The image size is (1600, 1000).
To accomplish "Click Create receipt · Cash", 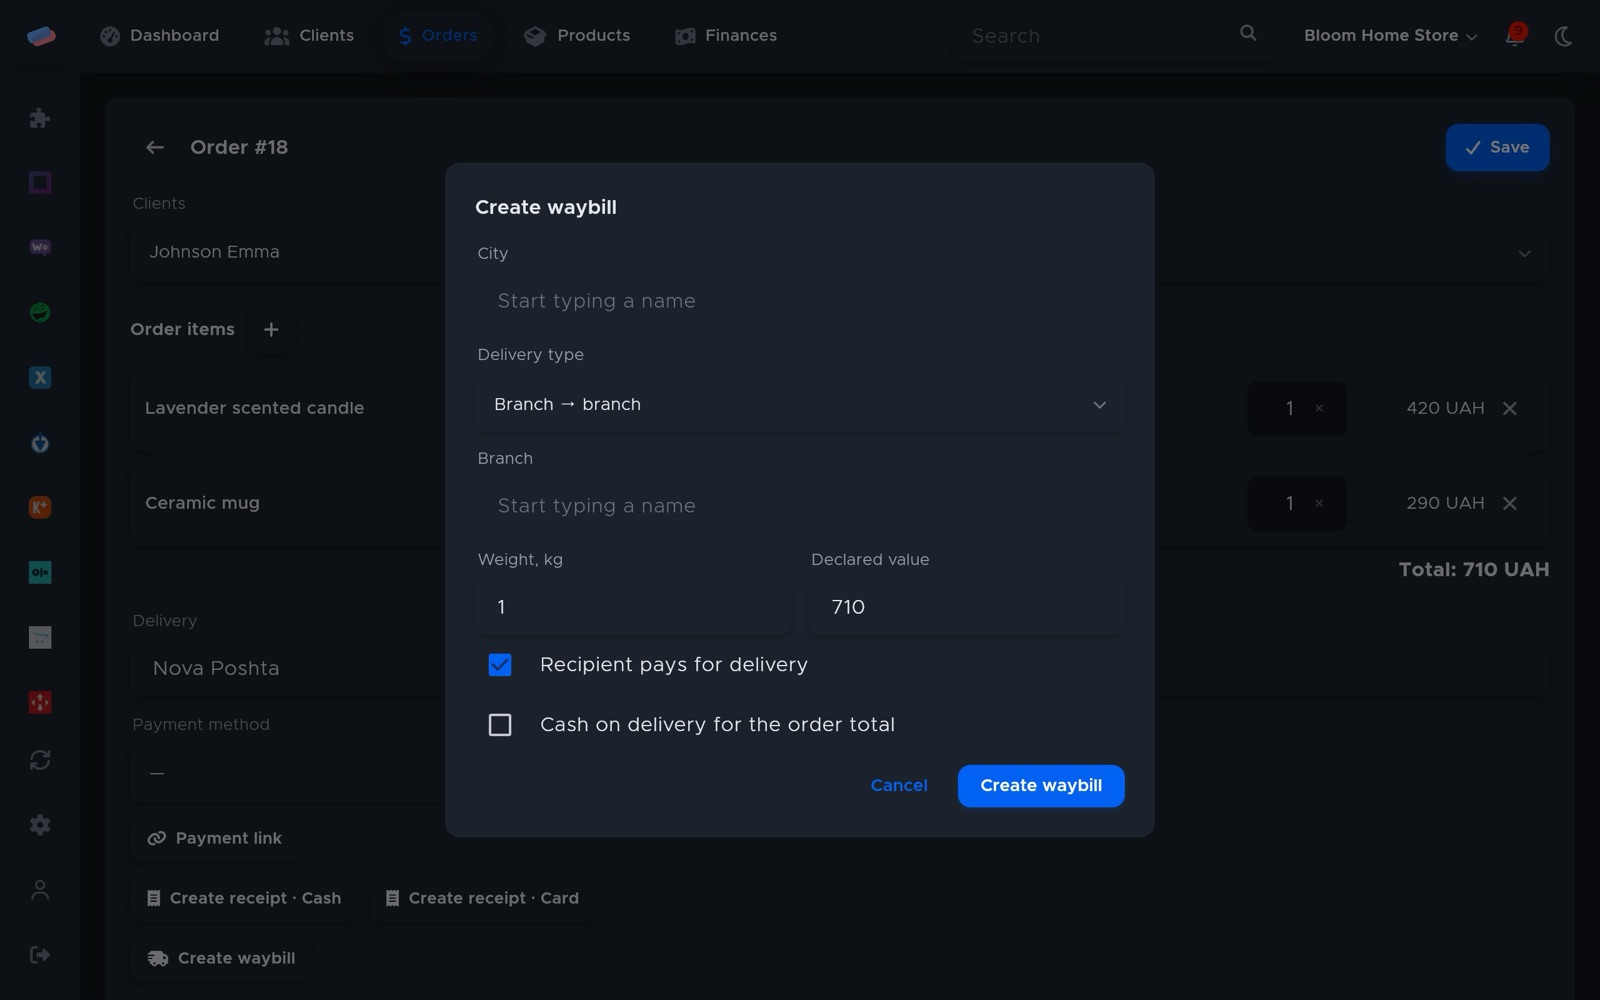I will point(244,898).
